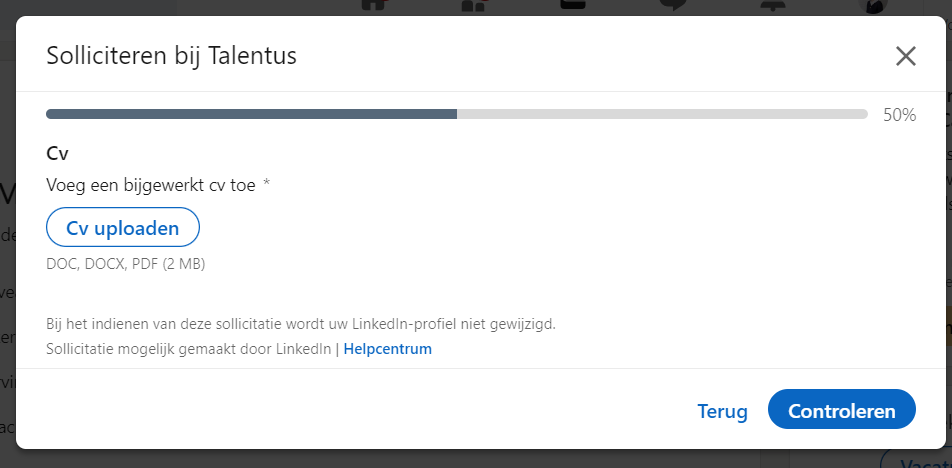Screen dimensions: 952x468
Task: Click the 'Voeg een bijgewerkt cv toe' label
Action: click(151, 185)
